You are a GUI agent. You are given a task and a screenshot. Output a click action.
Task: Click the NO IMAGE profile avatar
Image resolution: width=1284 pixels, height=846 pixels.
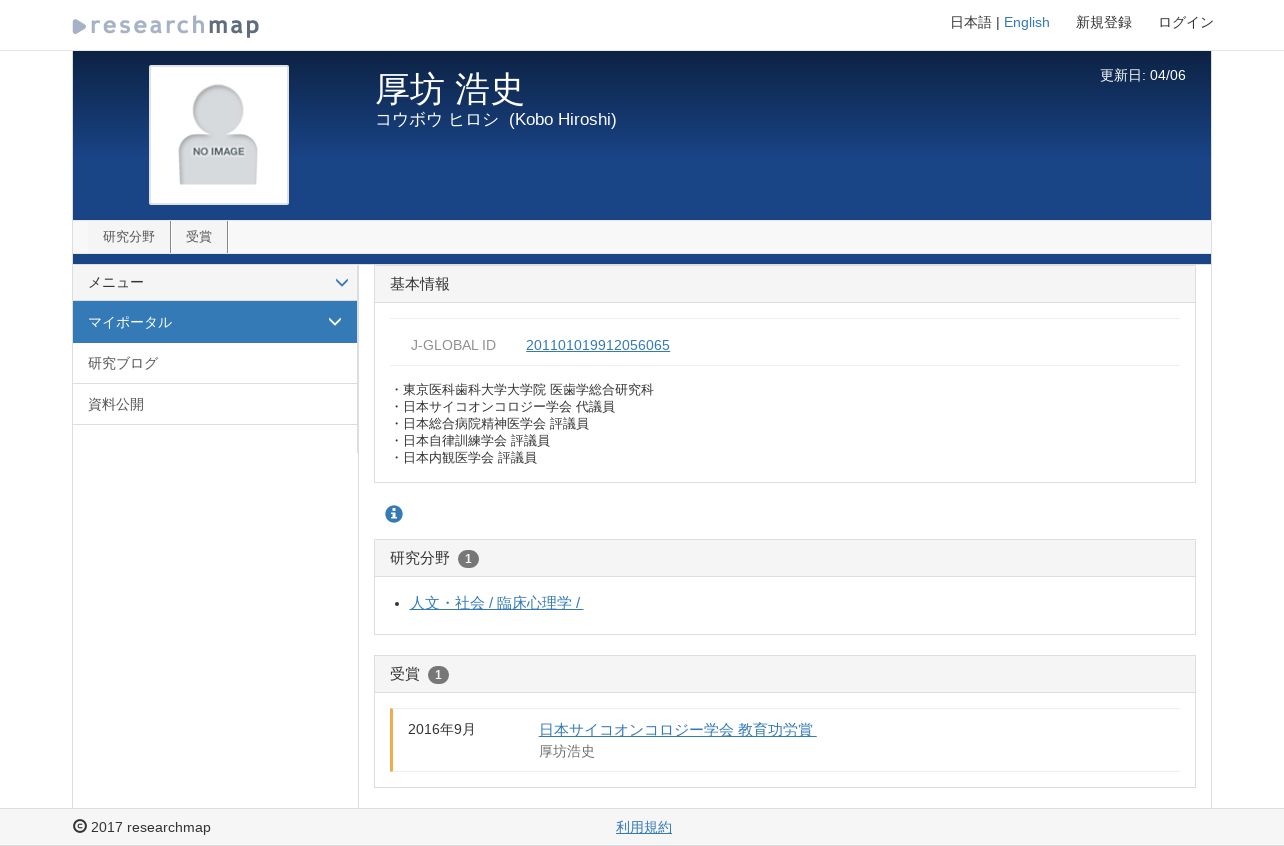click(x=219, y=135)
